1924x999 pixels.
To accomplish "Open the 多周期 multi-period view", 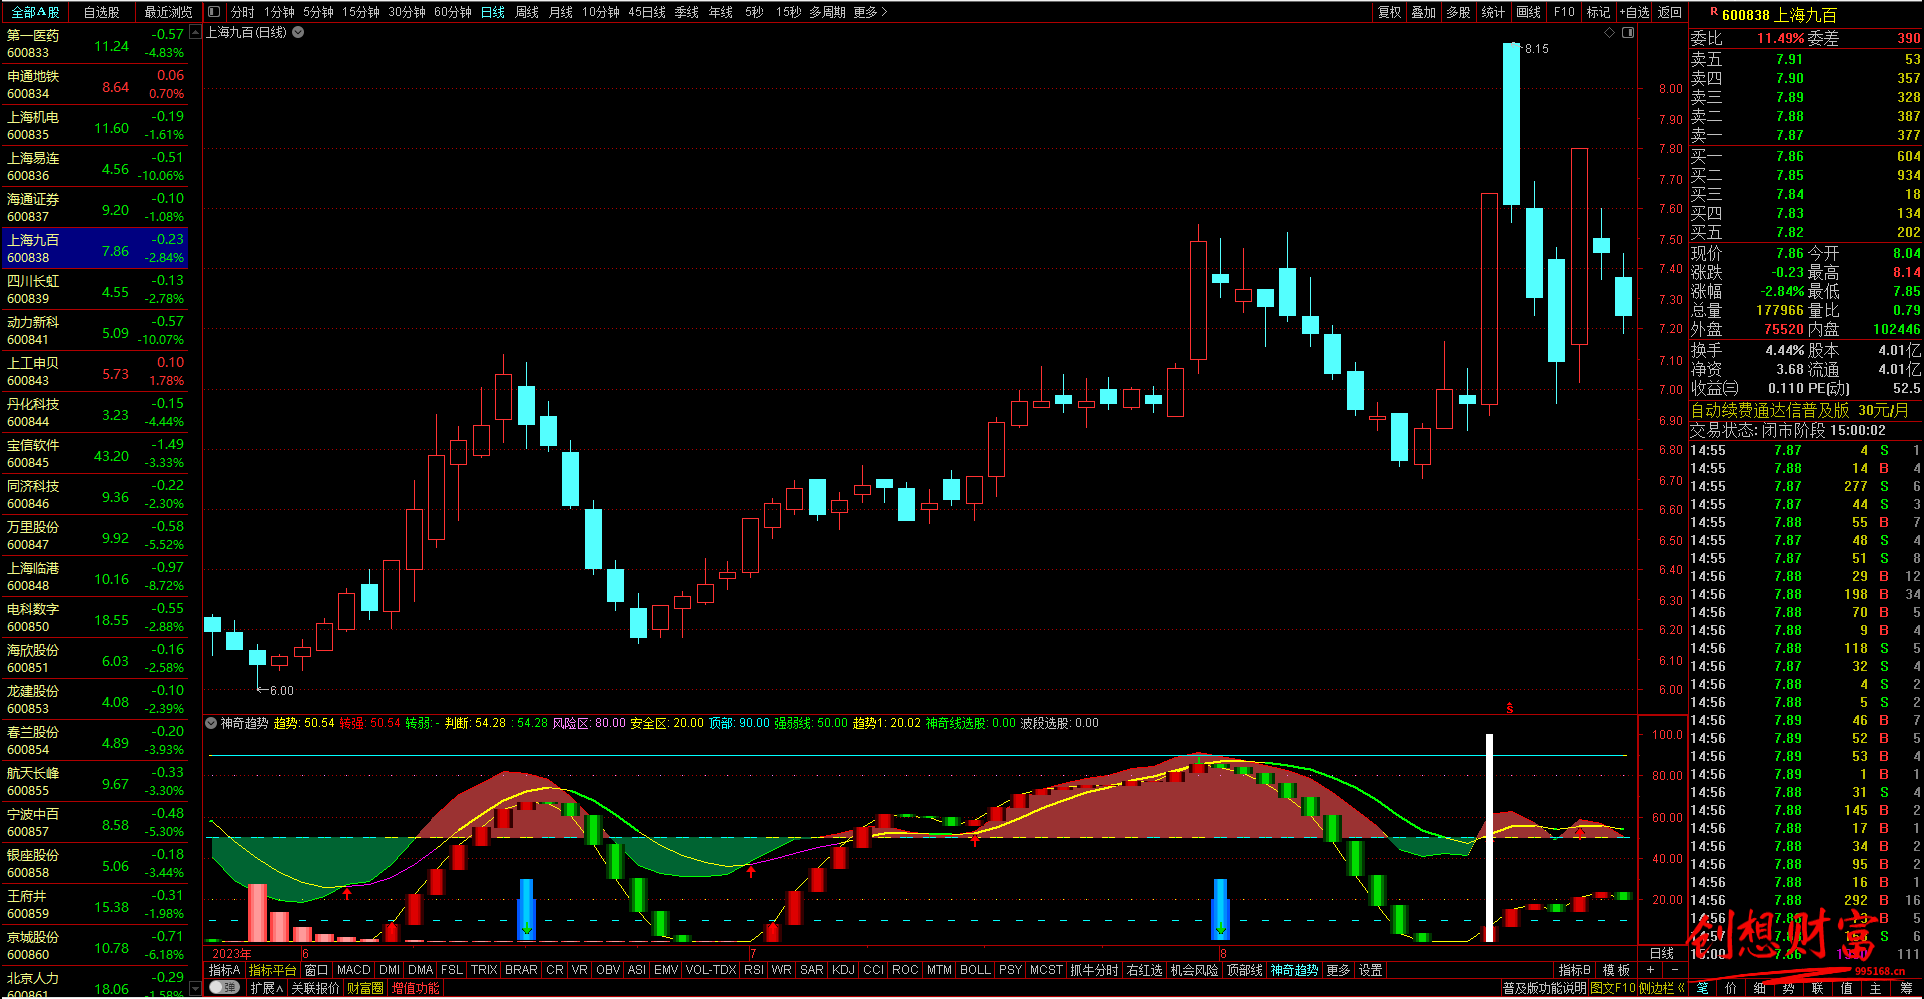I will point(827,12).
